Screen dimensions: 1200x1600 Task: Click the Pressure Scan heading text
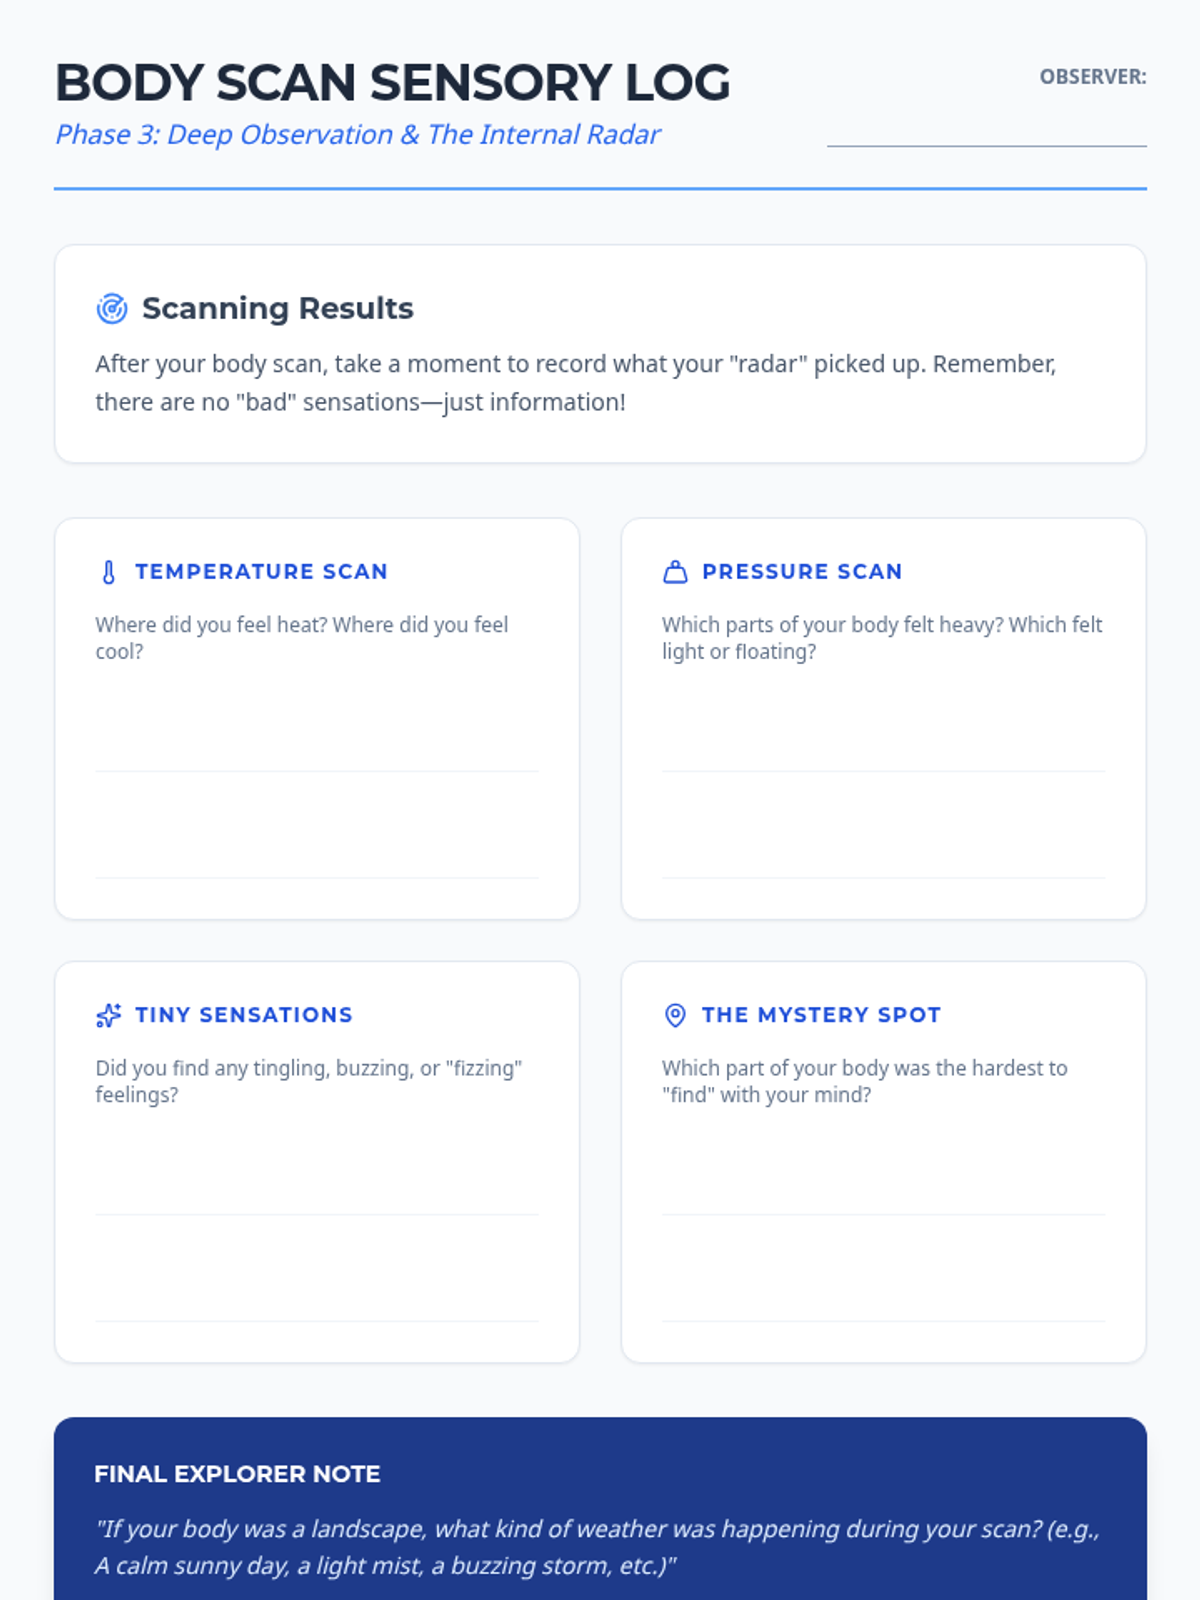tap(802, 571)
